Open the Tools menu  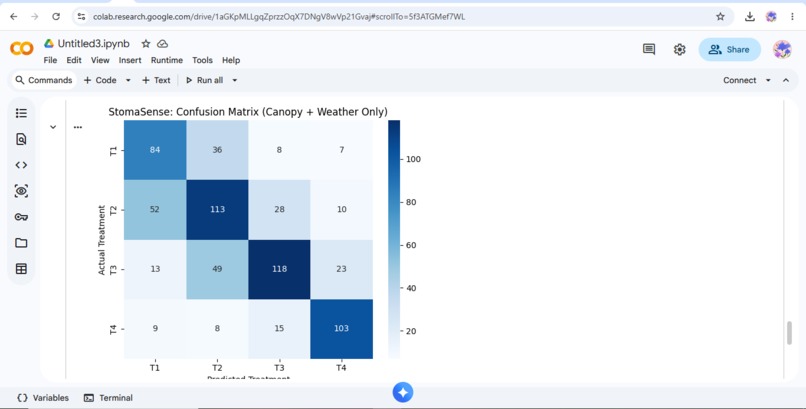click(203, 60)
